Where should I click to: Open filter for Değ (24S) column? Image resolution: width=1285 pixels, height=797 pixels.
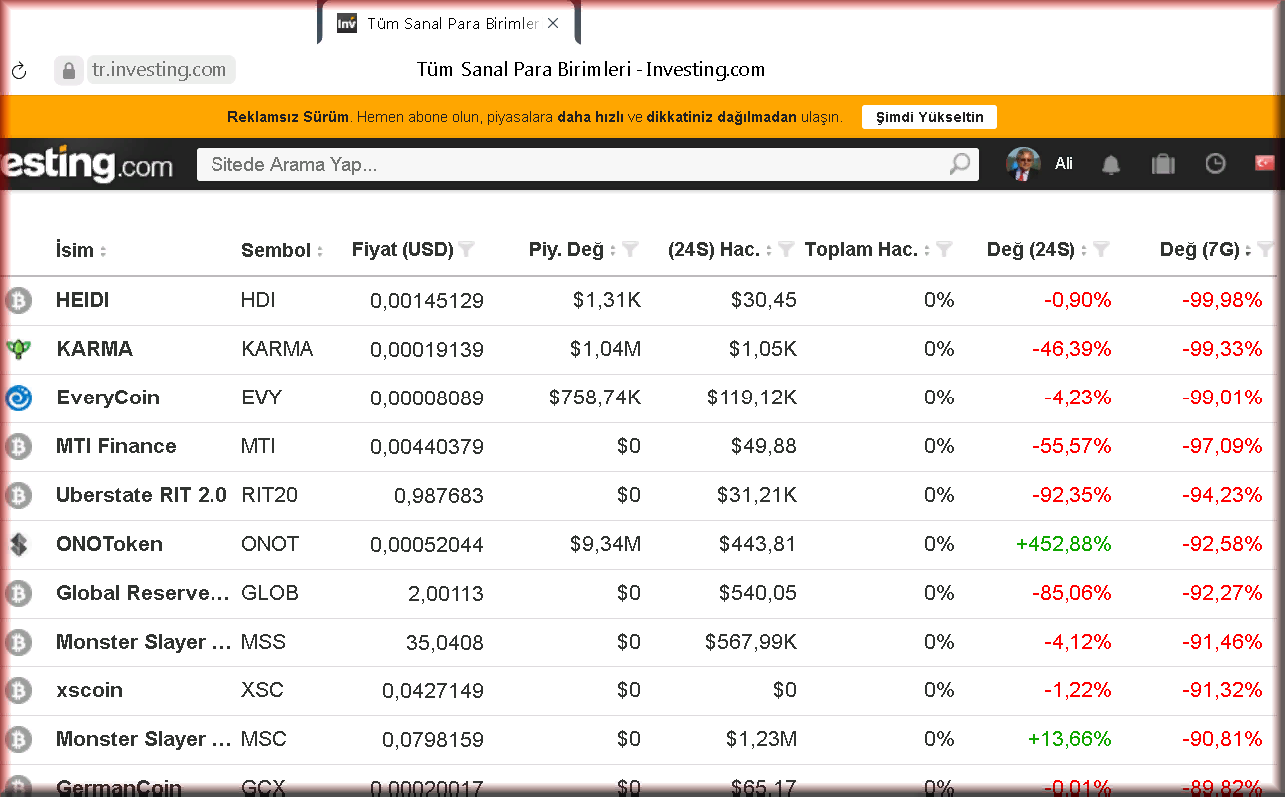[1101, 250]
